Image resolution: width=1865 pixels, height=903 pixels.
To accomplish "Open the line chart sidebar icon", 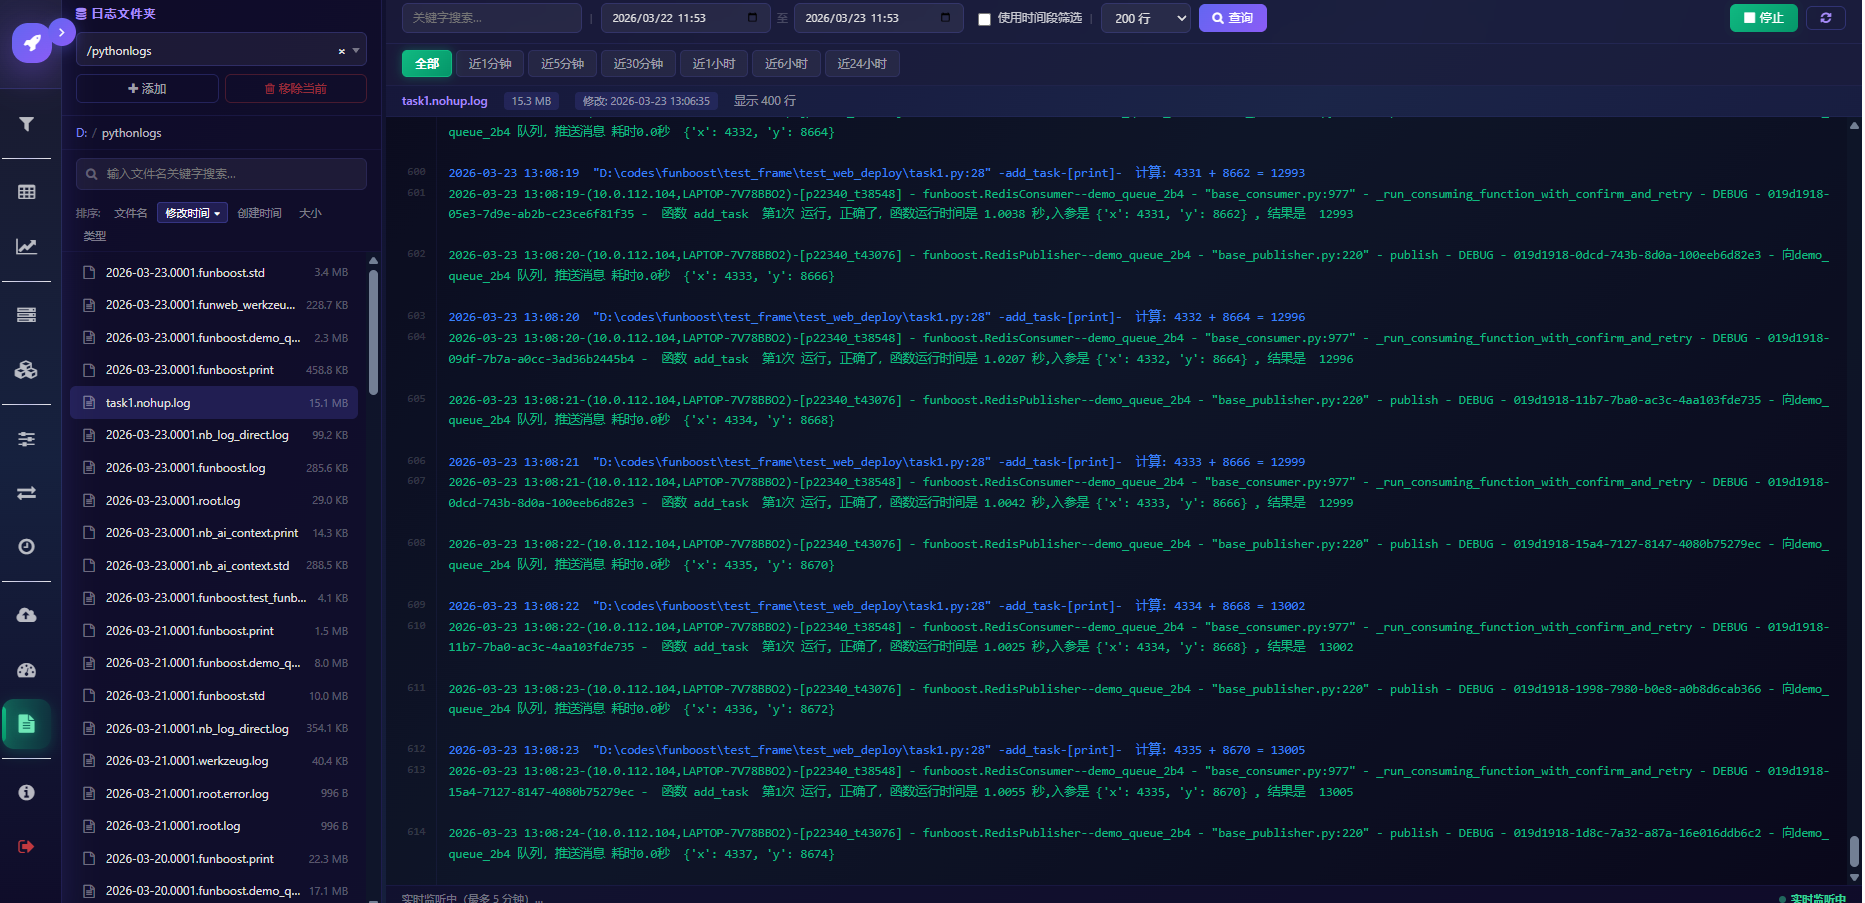I will 27,246.
